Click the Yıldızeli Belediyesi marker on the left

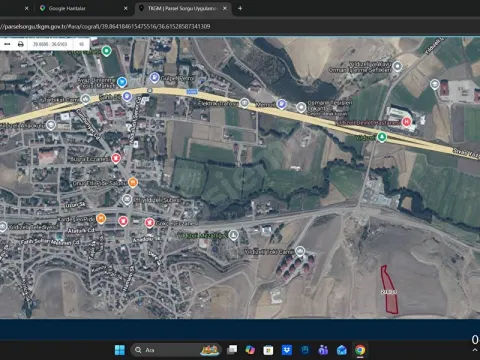click(3, 227)
